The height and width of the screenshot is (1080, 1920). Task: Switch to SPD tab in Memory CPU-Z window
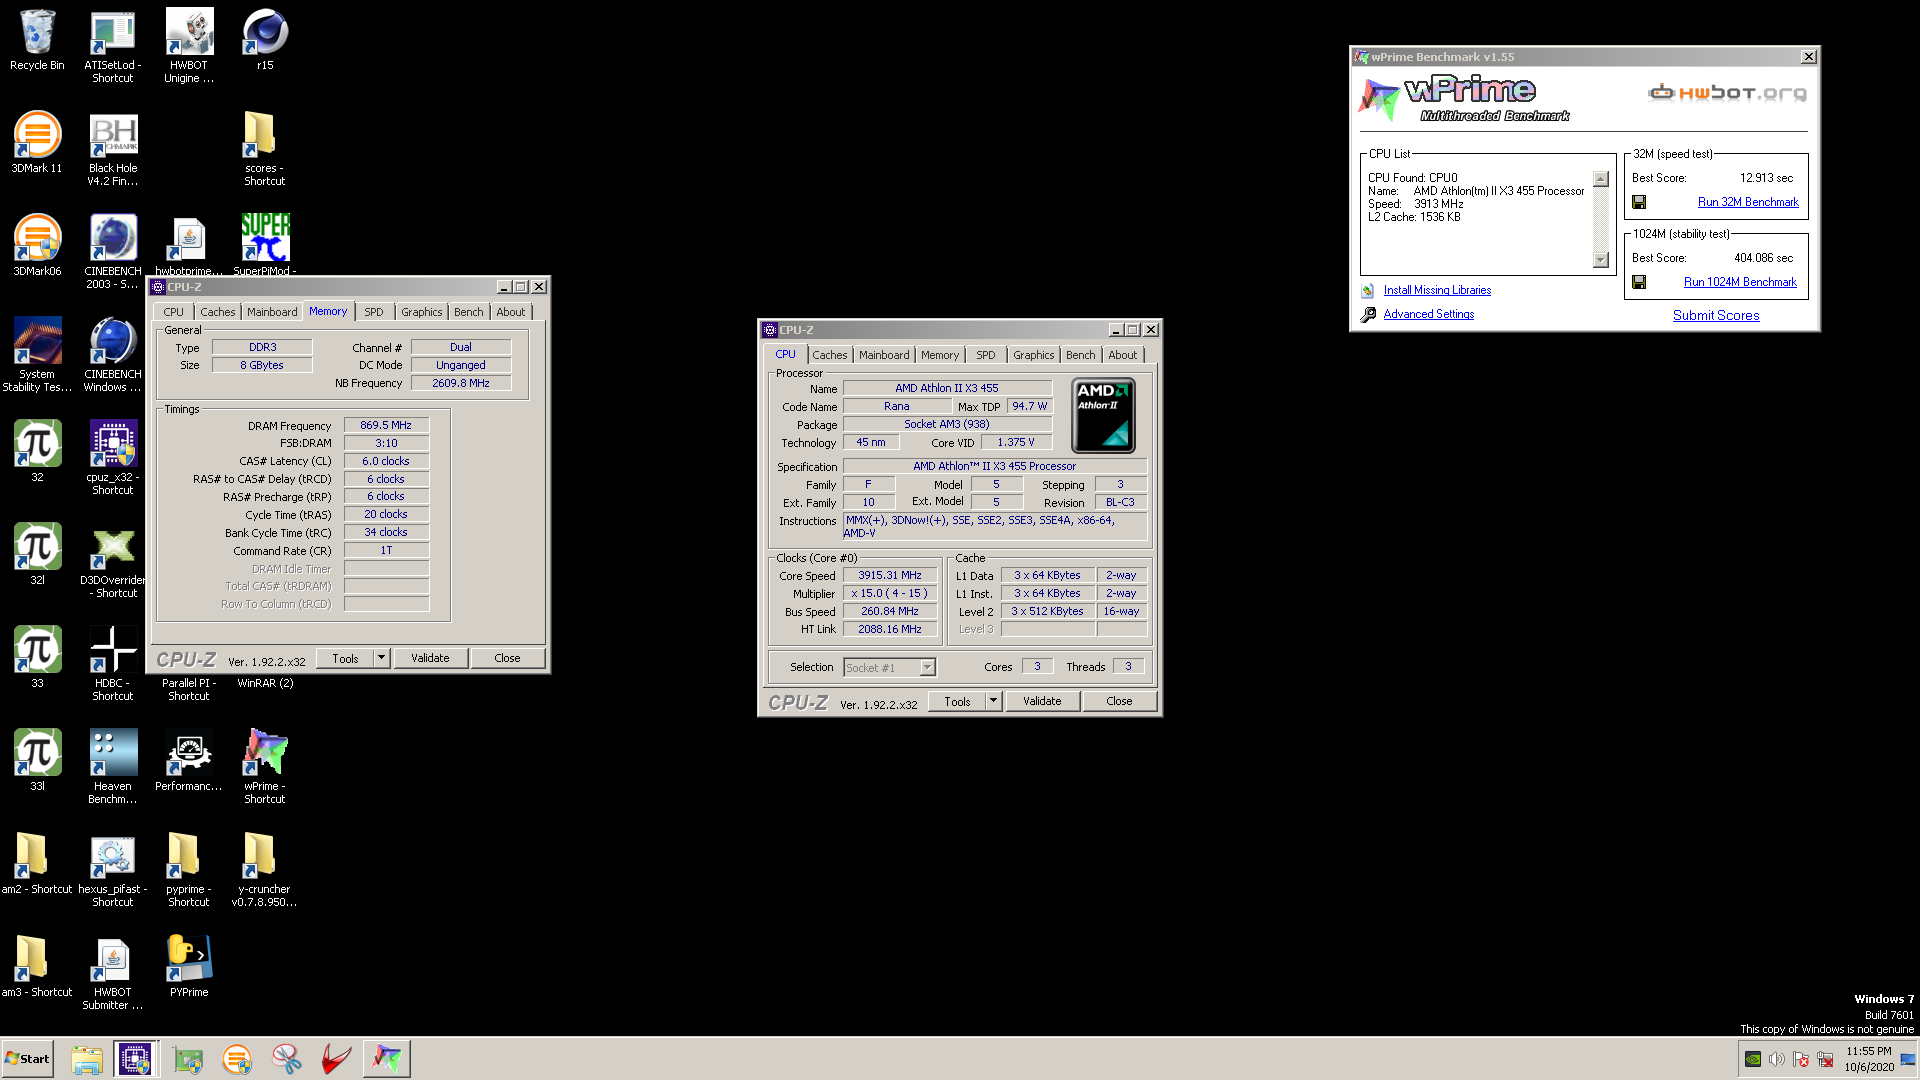pos(373,312)
